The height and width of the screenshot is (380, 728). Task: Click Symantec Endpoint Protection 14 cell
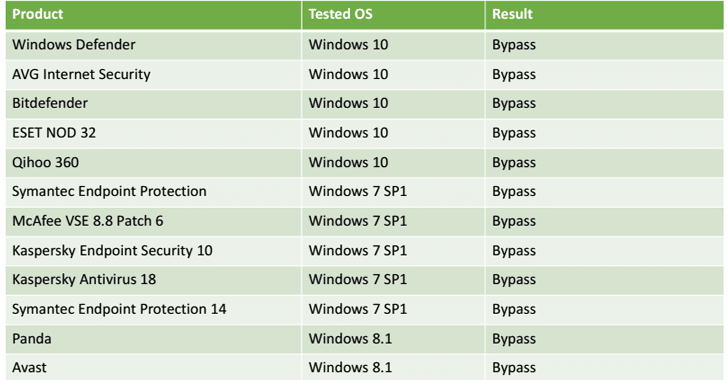(154, 310)
